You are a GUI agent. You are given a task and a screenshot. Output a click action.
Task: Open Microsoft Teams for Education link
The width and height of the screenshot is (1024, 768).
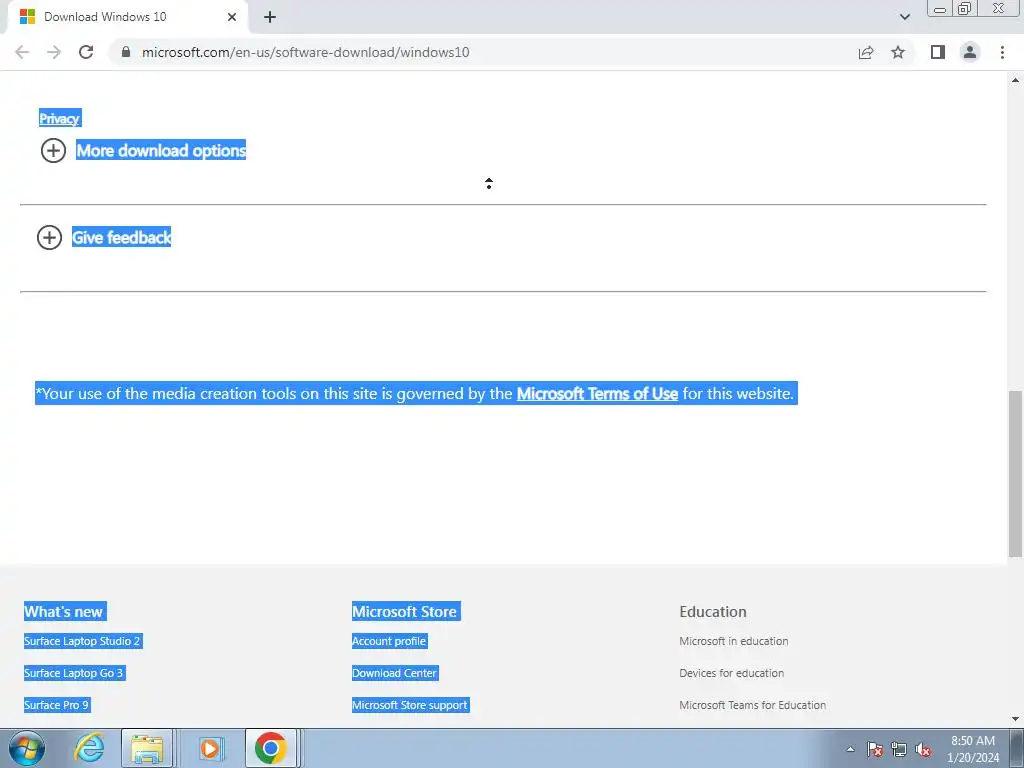[752, 705]
